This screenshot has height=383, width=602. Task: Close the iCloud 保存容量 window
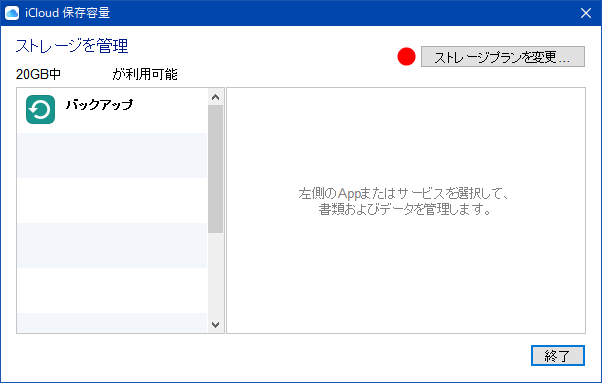tap(586, 13)
